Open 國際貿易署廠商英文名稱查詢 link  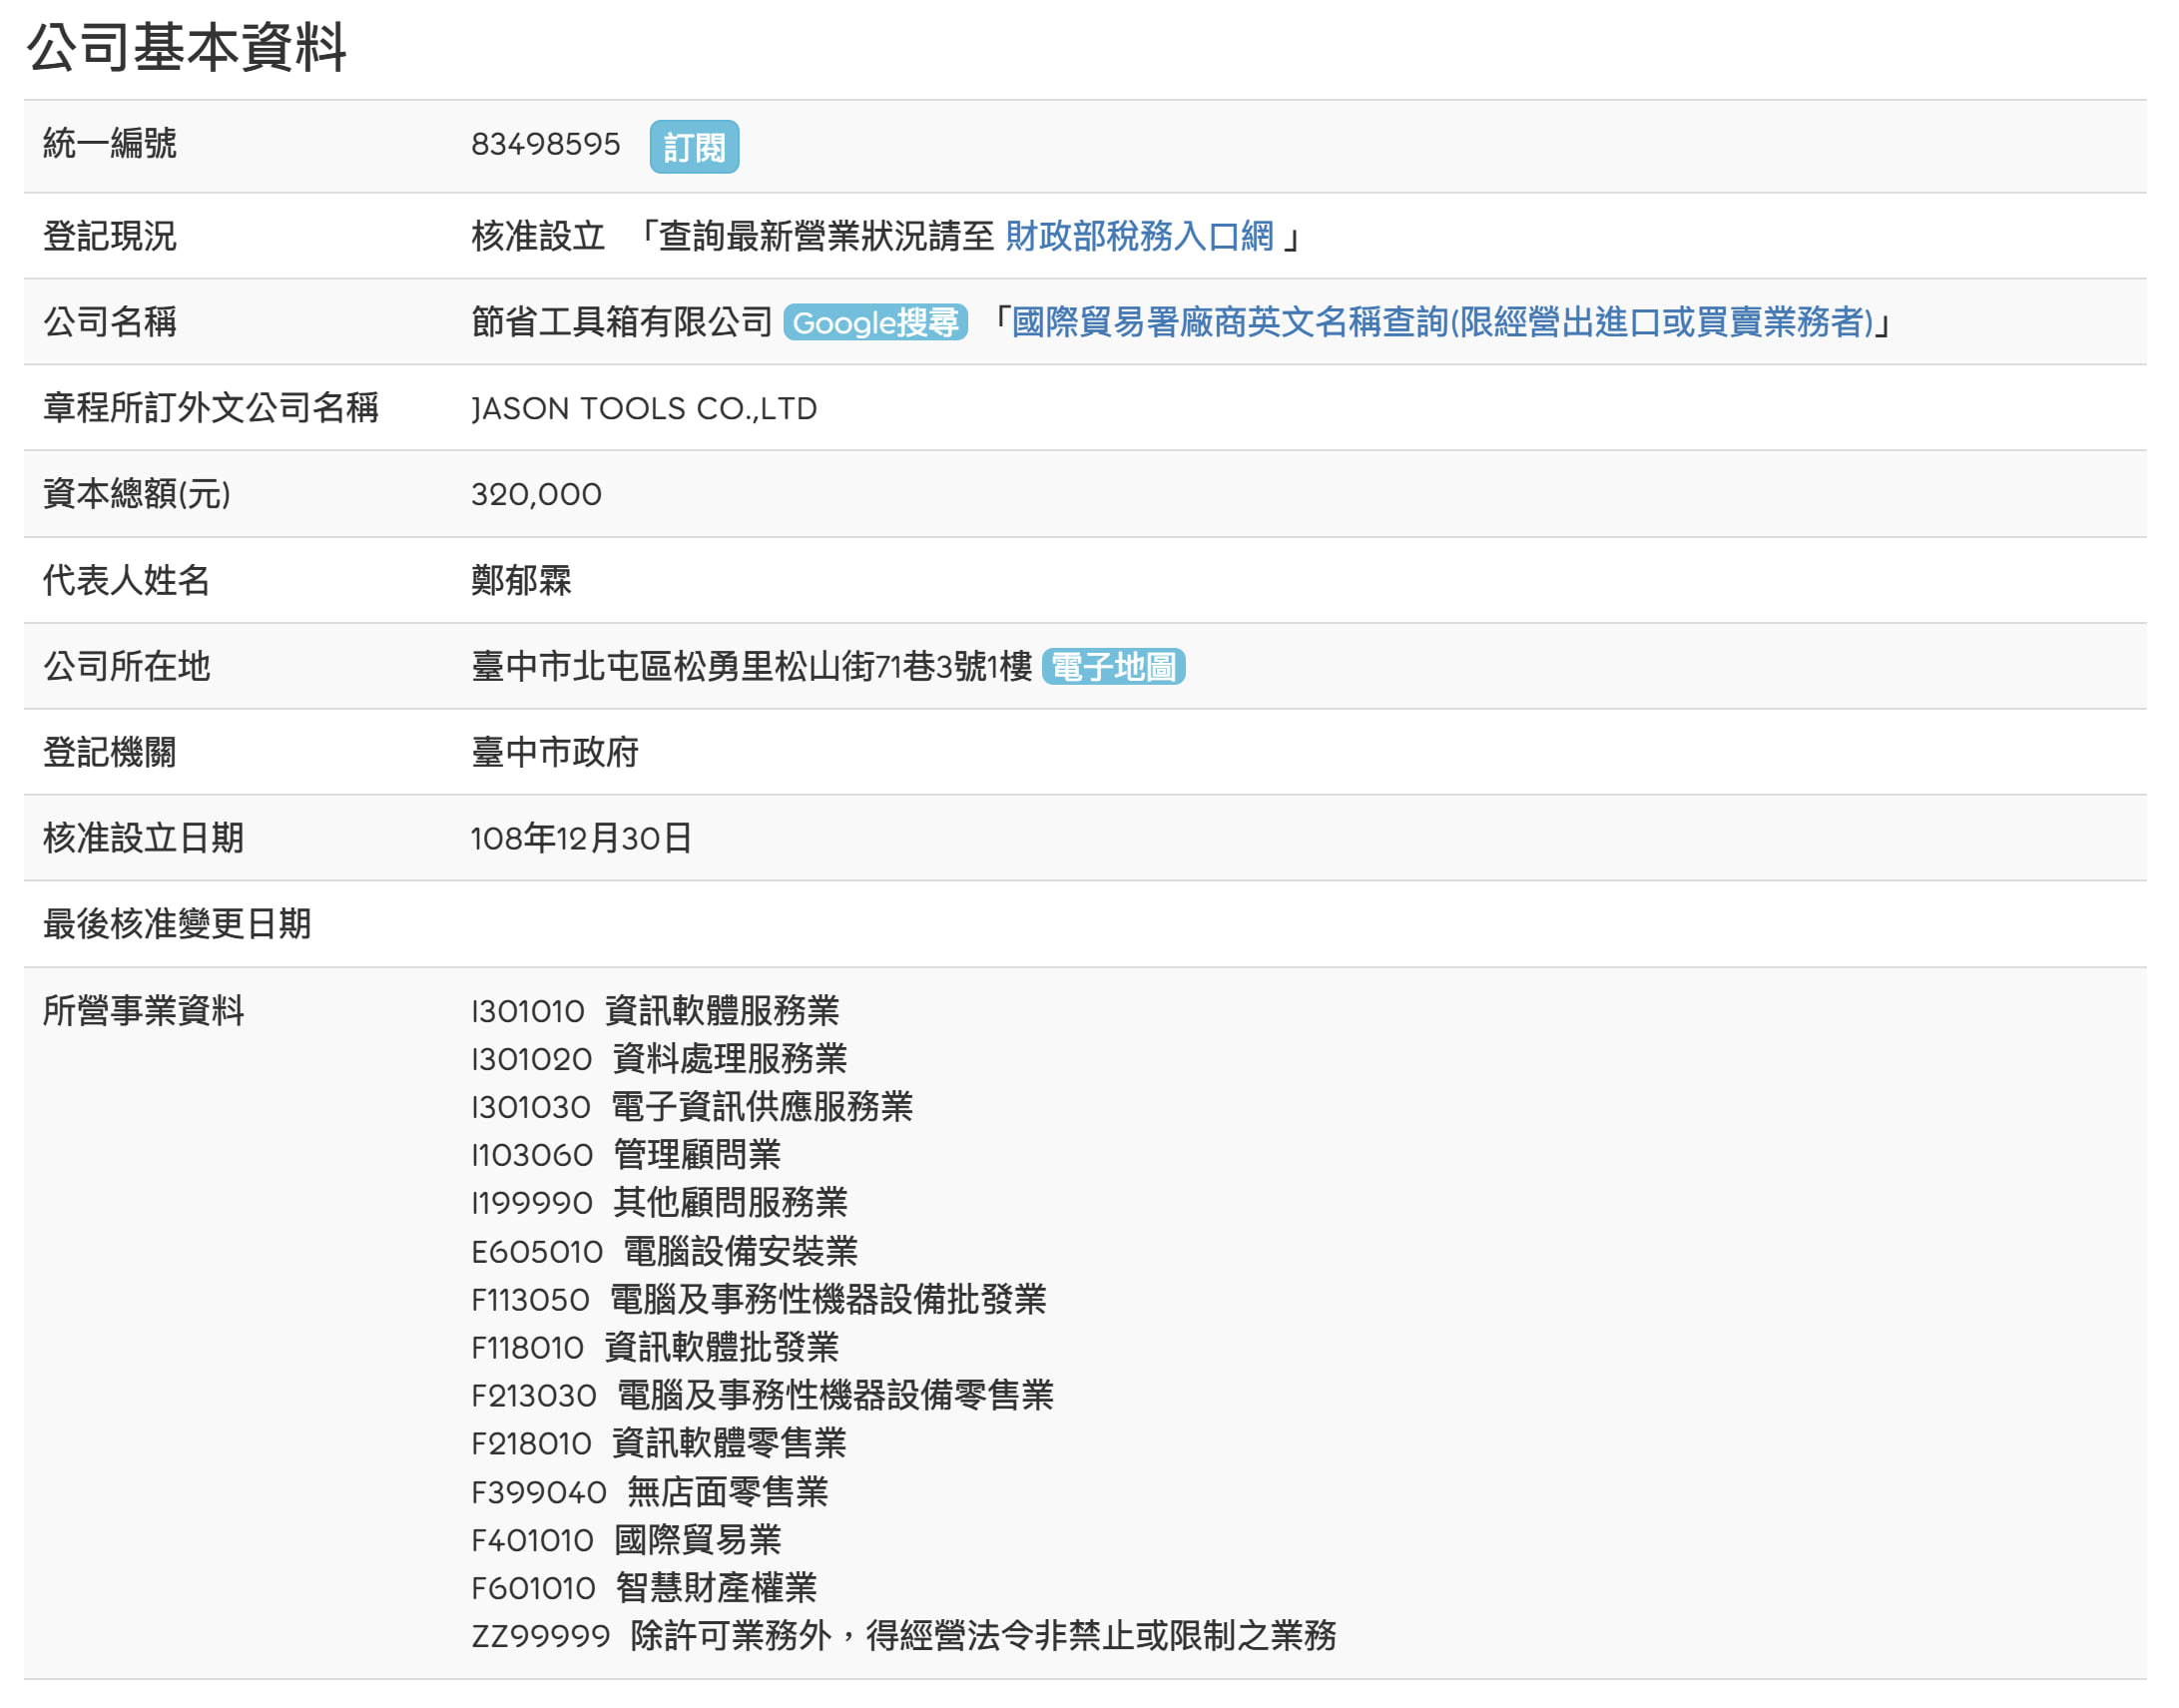click(x=1441, y=322)
